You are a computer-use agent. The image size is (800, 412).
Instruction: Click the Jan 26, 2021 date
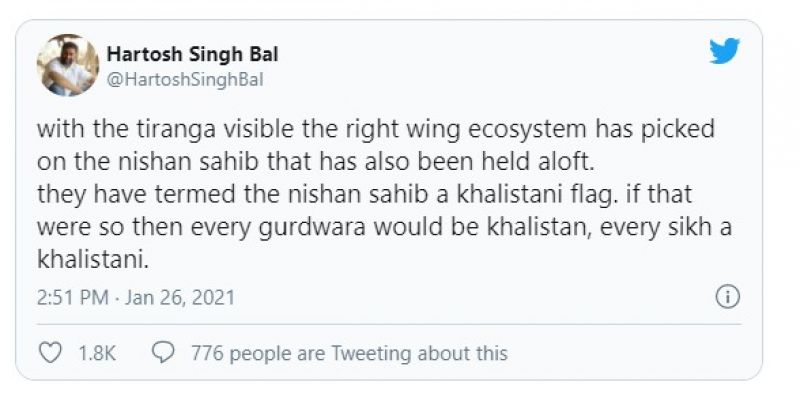coord(181,298)
